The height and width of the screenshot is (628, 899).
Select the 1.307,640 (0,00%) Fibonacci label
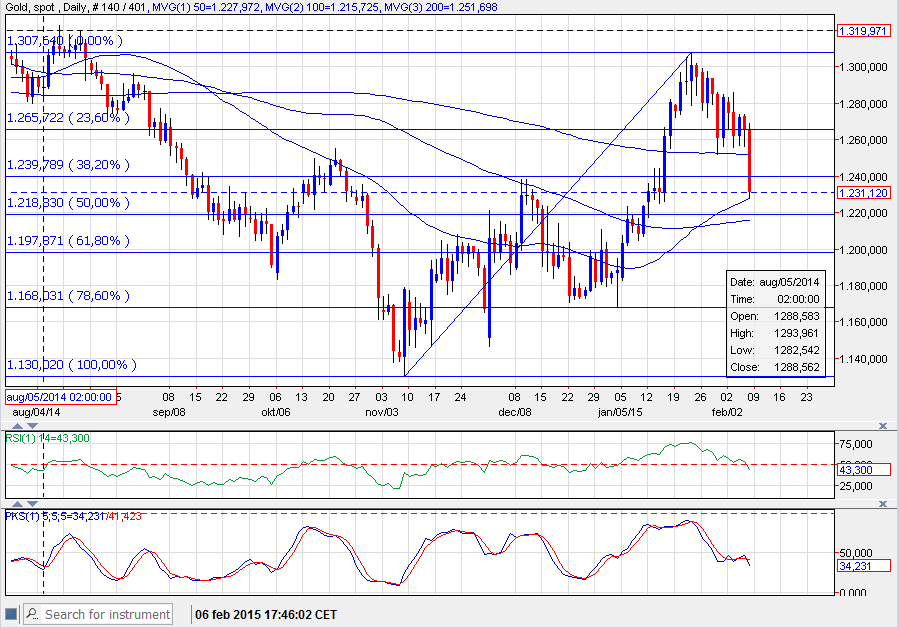pos(64,41)
